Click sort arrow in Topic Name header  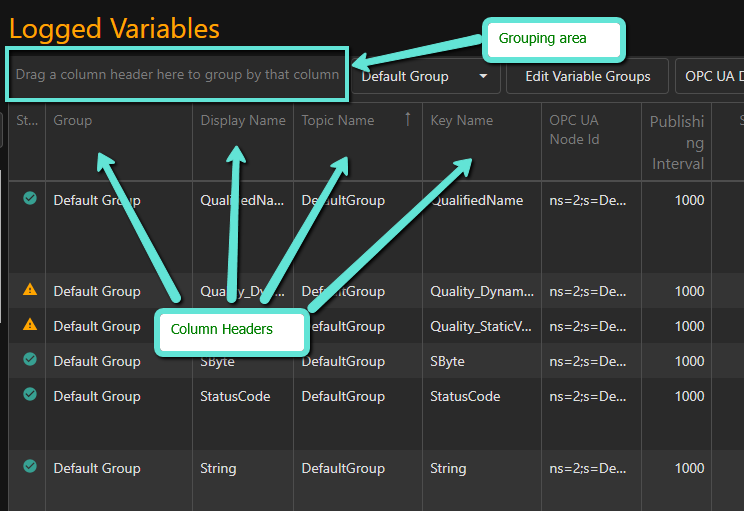pos(407,120)
